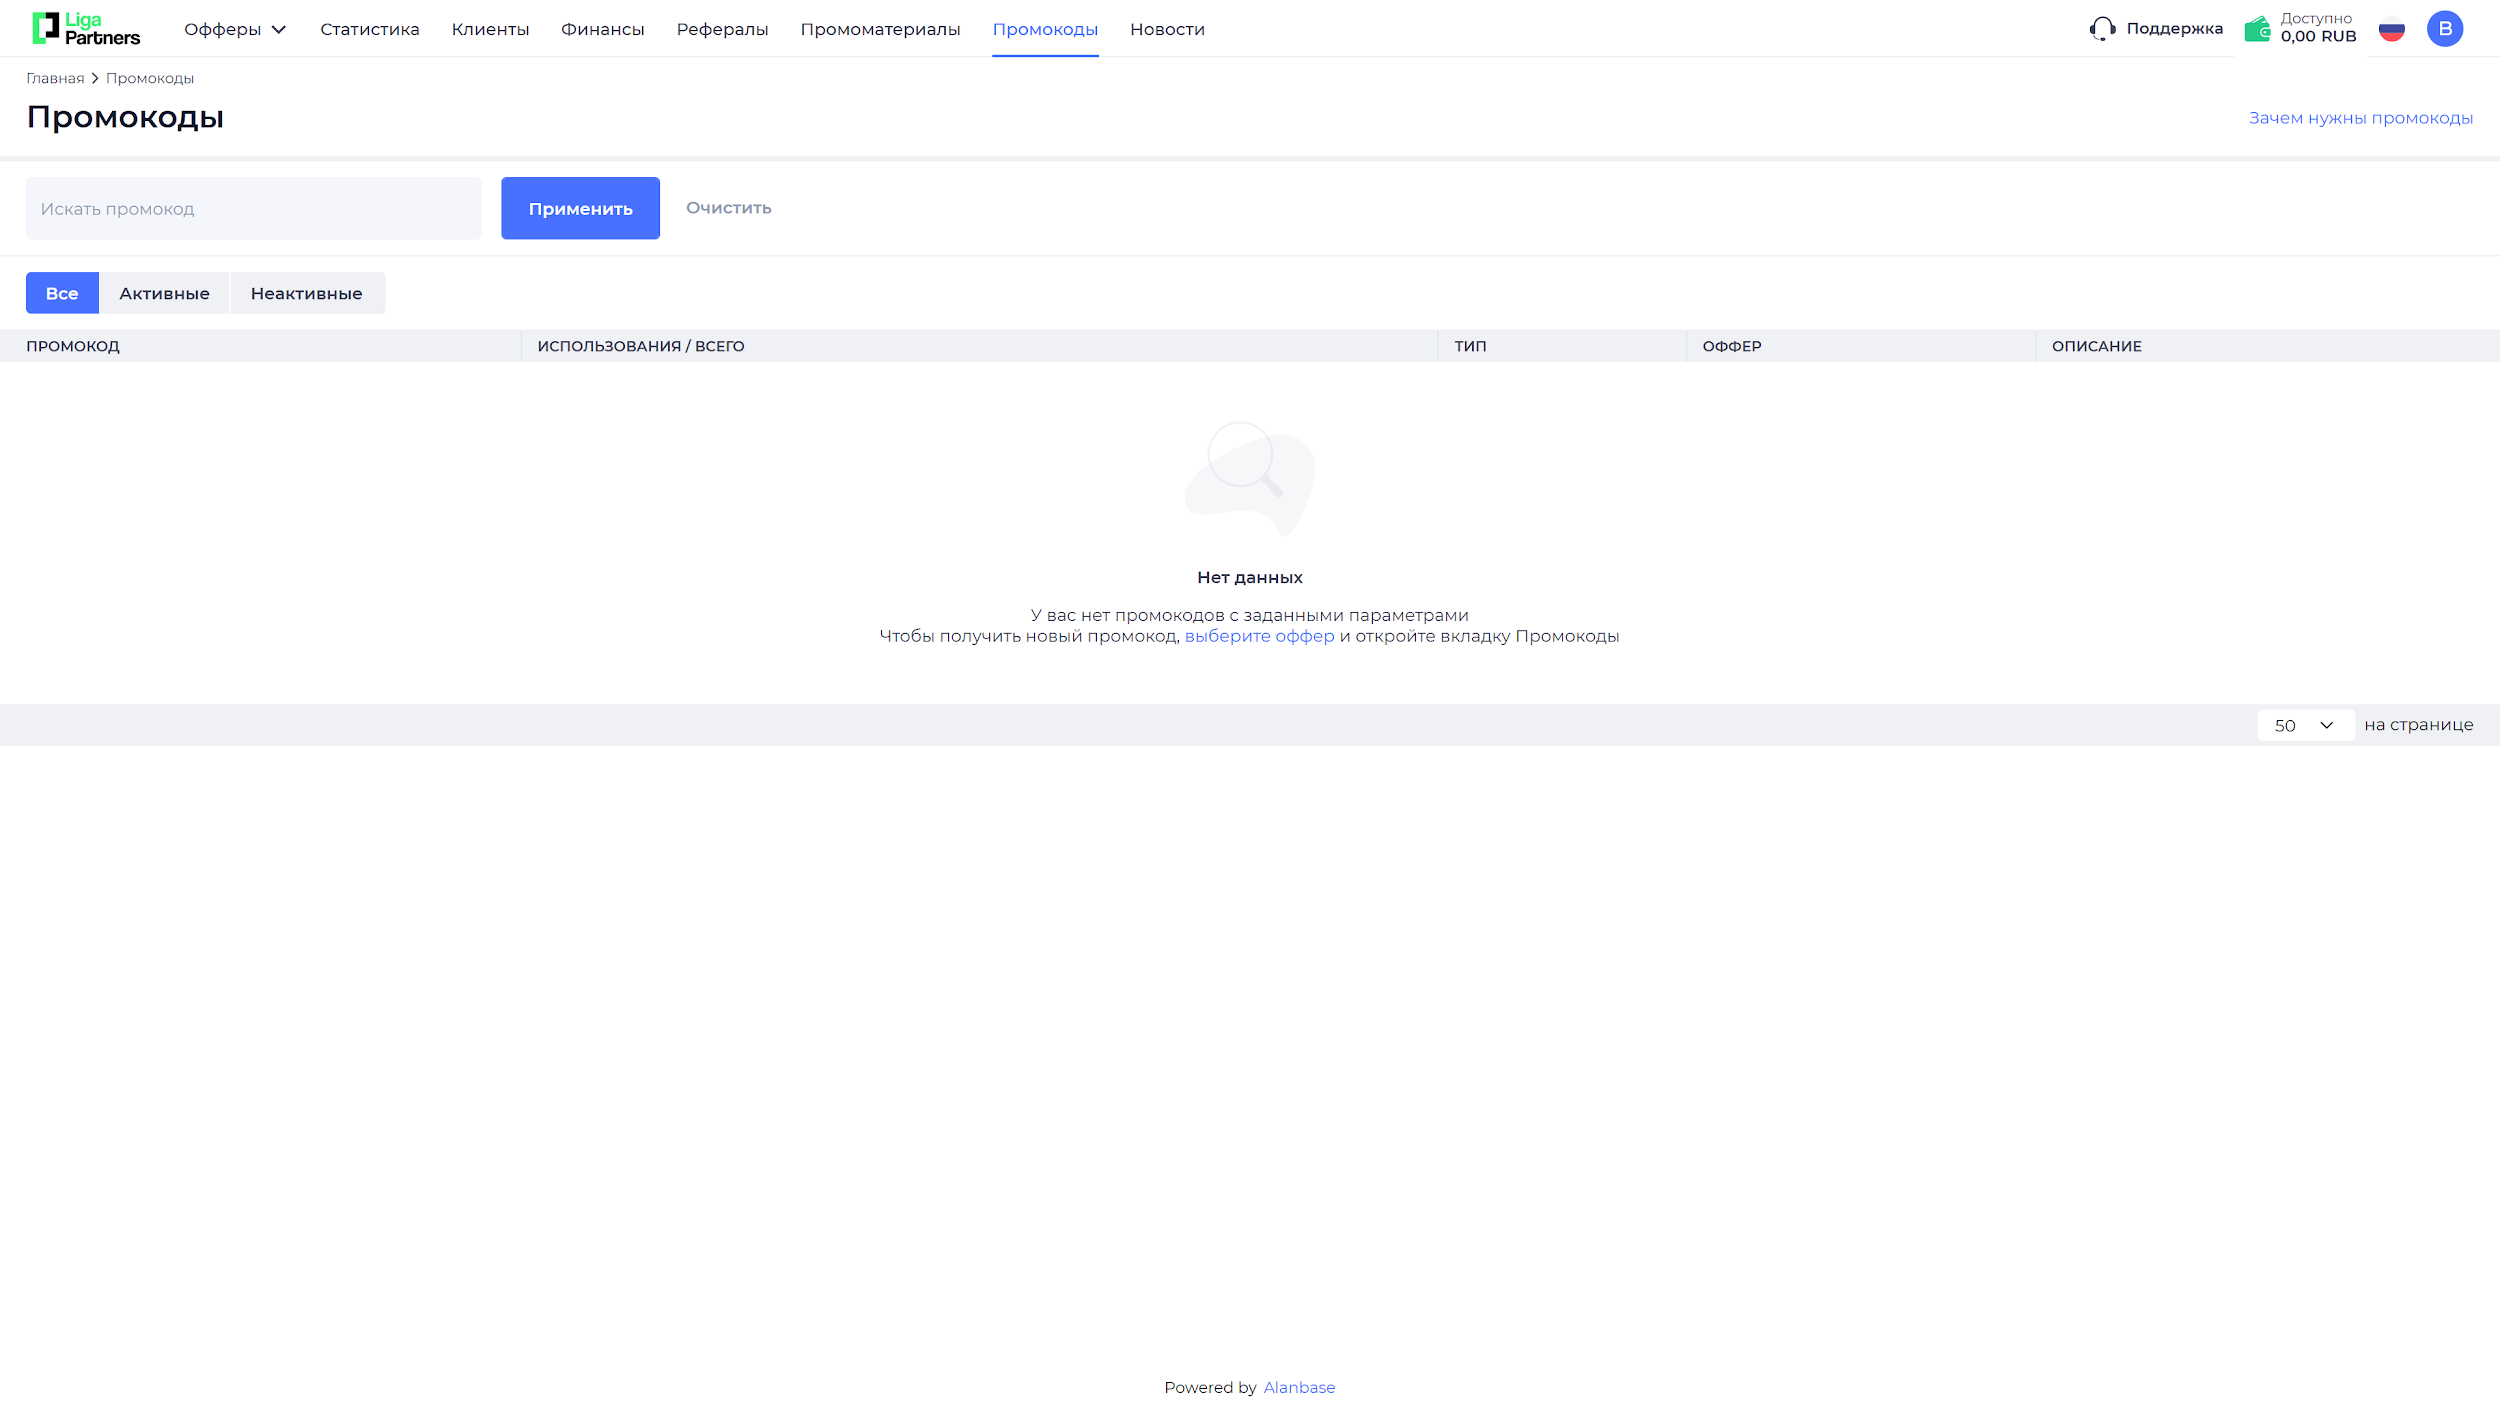Focus the Искать промокод search field

(x=253, y=208)
